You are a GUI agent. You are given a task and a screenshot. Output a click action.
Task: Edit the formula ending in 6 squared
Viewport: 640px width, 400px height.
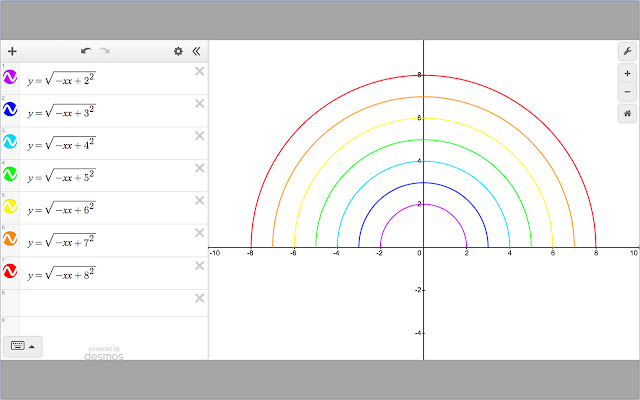coord(62,207)
